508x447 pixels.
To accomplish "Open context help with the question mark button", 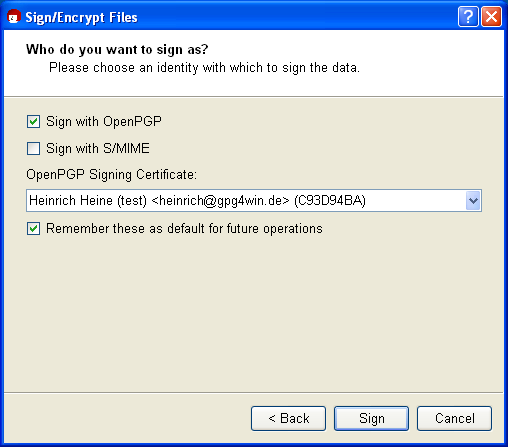I will 468,16.
